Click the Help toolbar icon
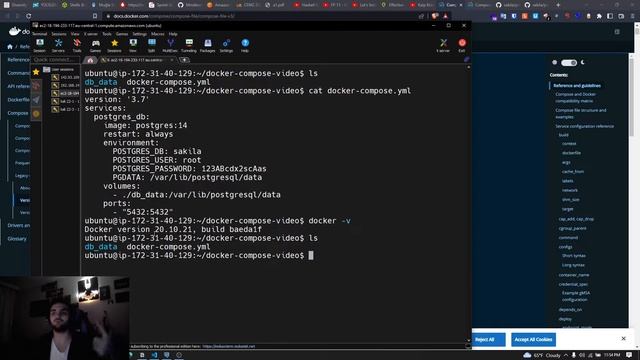Screen dimensions: 640x360 pyautogui.click(x=245, y=45)
